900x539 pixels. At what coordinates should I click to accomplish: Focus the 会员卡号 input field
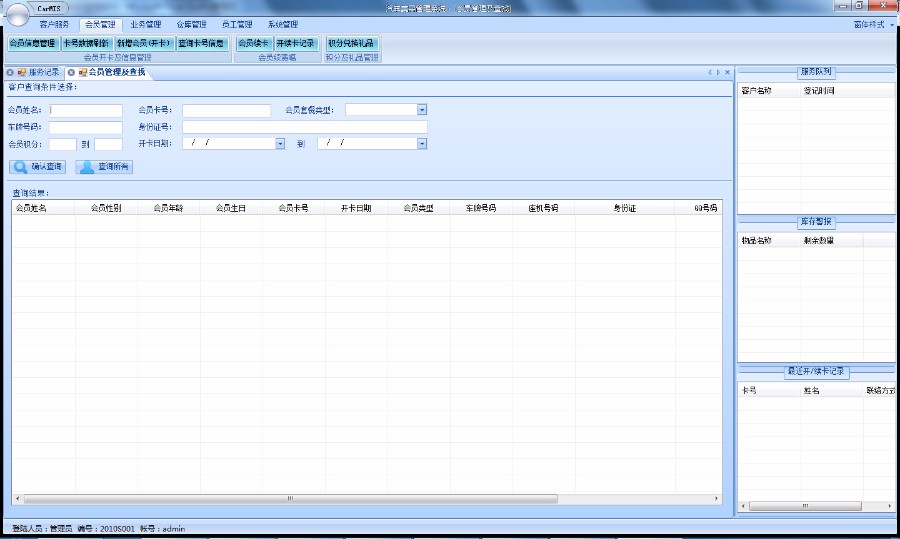(x=226, y=110)
